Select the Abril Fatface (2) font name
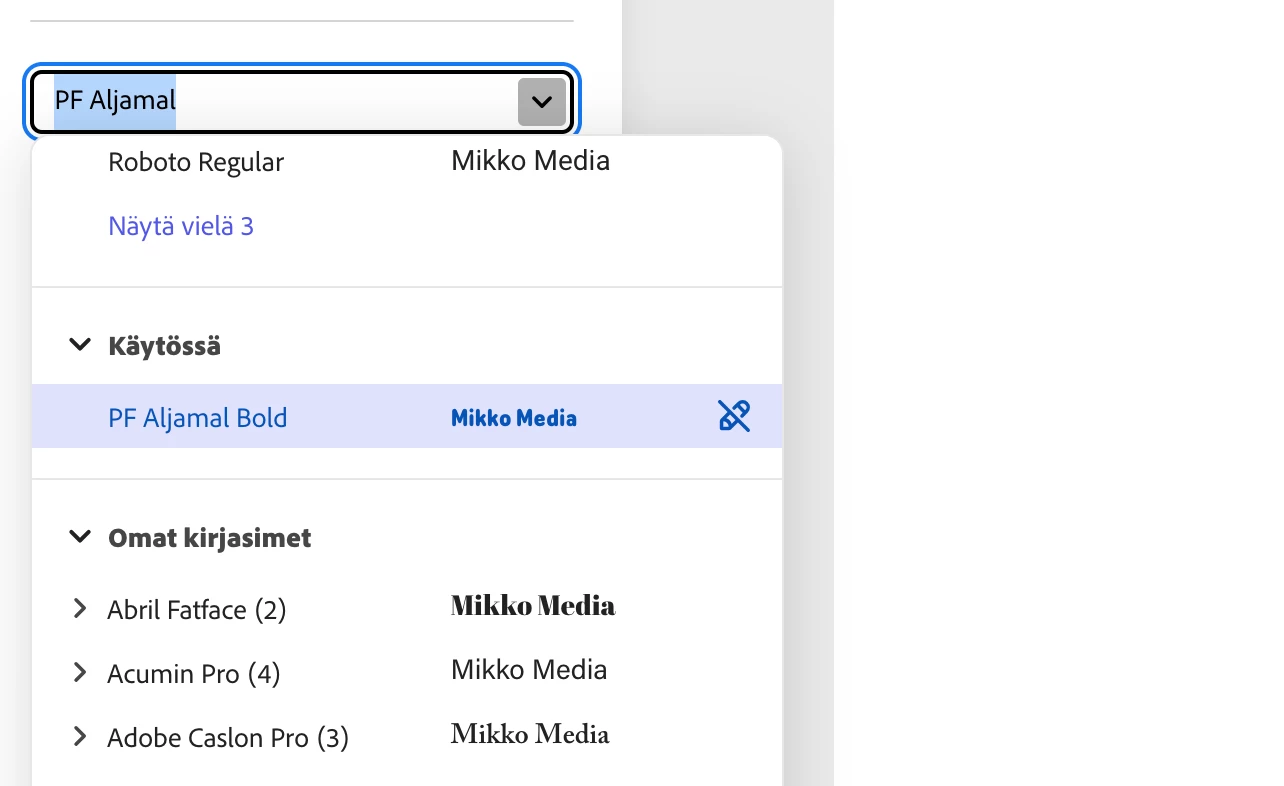 (197, 609)
